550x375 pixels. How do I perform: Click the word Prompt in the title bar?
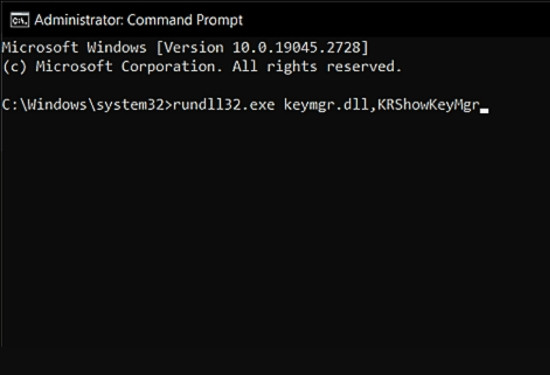point(219,21)
